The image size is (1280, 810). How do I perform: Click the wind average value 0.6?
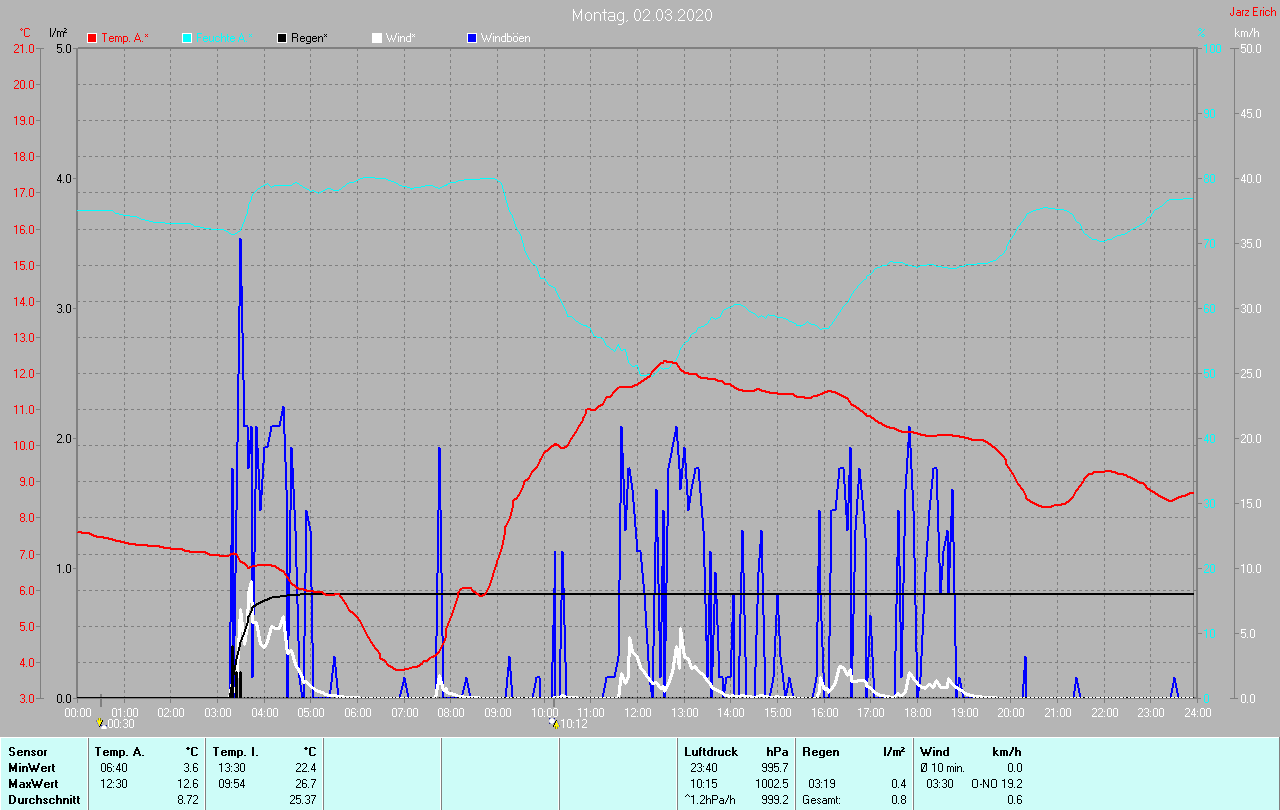(1014, 800)
